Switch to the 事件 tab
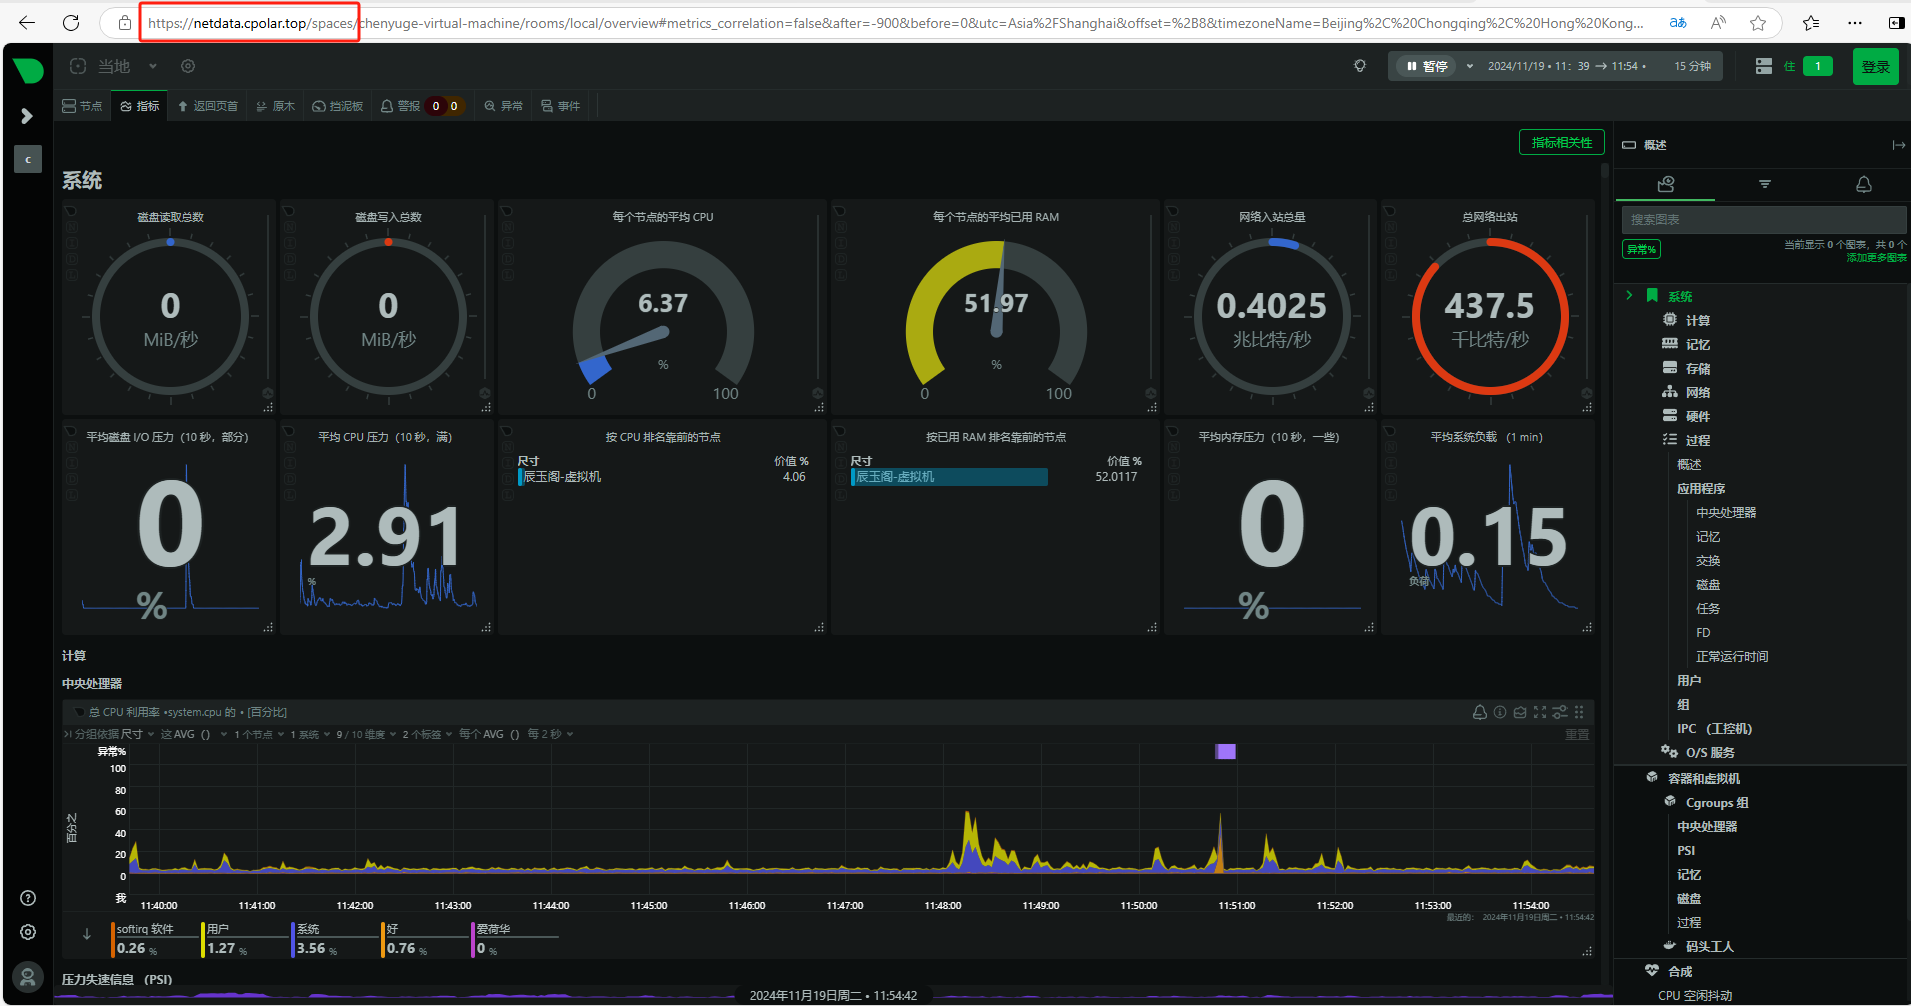 [x=560, y=106]
